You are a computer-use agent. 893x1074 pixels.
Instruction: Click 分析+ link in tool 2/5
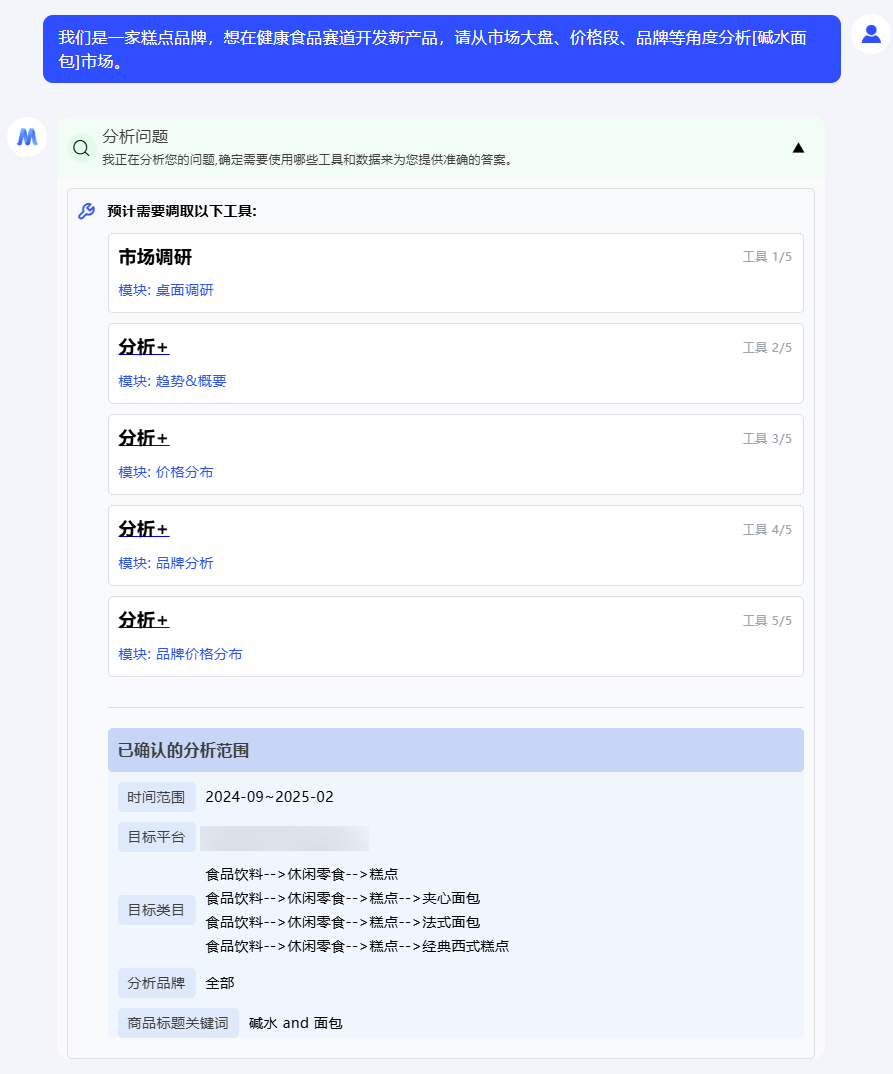click(144, 347)
